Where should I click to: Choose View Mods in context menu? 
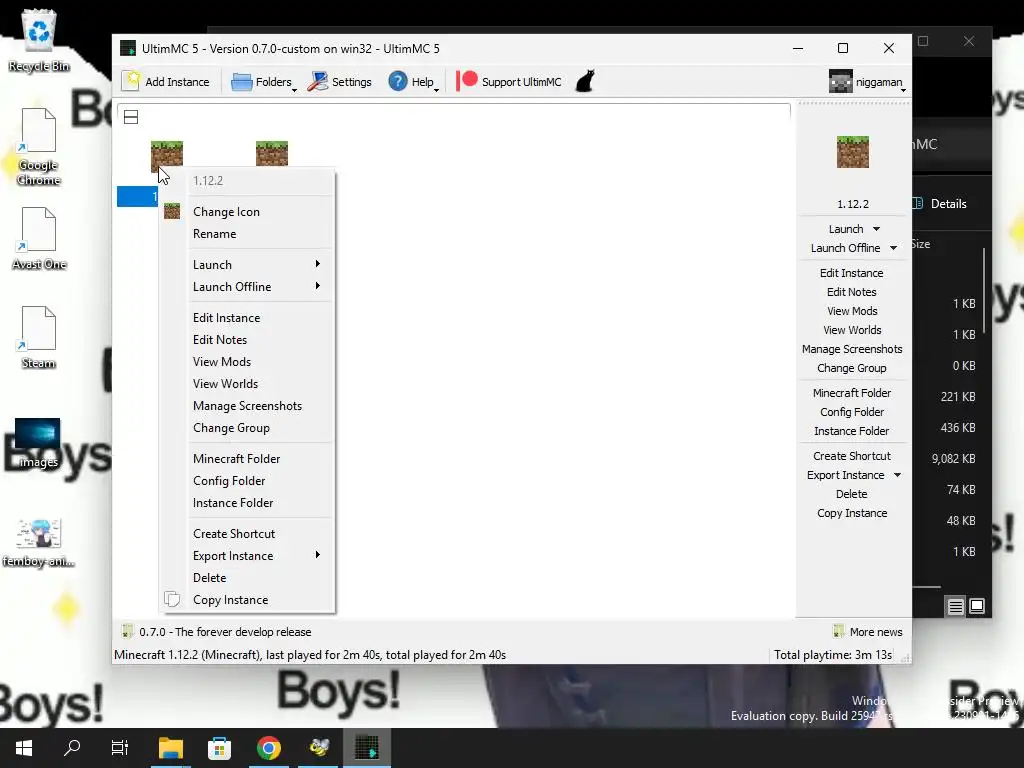pos(222,362)
